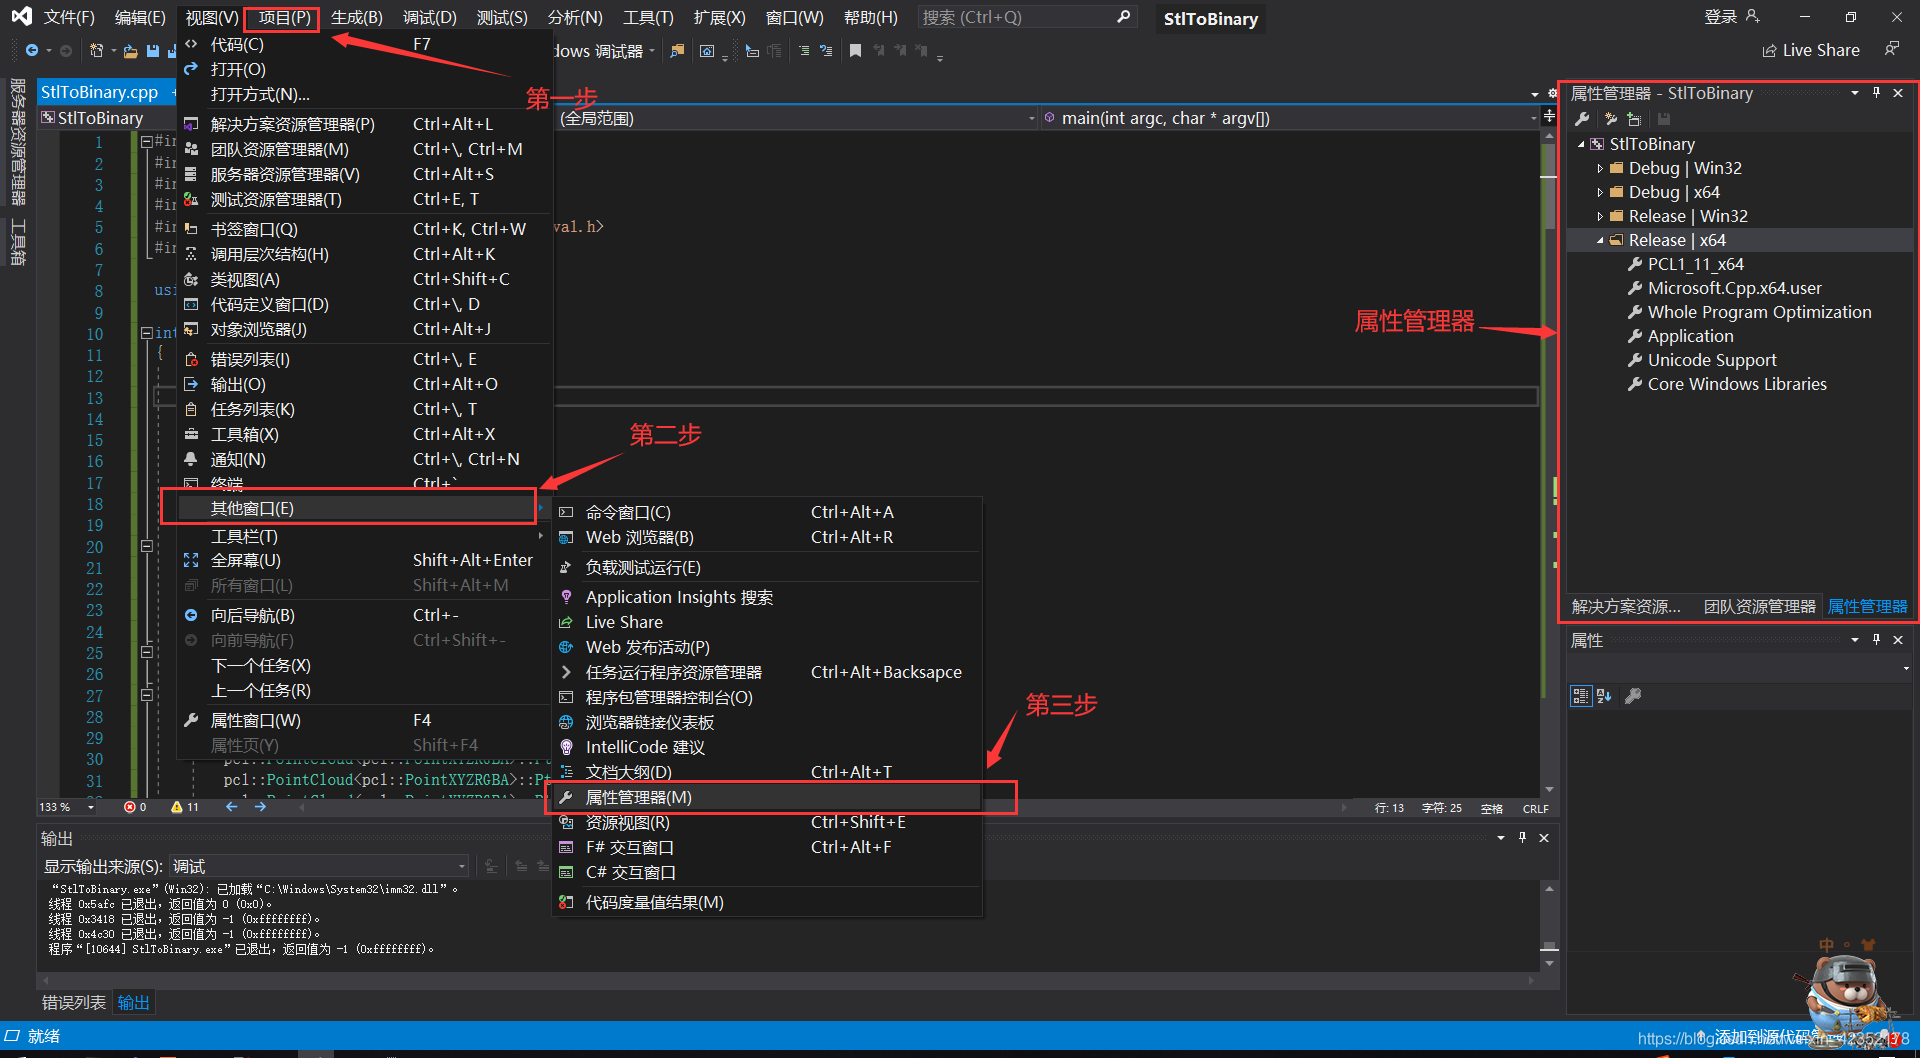Select the Whole Program Optimization property sheet
Screen dimensions: 1920x1058
1759,312
